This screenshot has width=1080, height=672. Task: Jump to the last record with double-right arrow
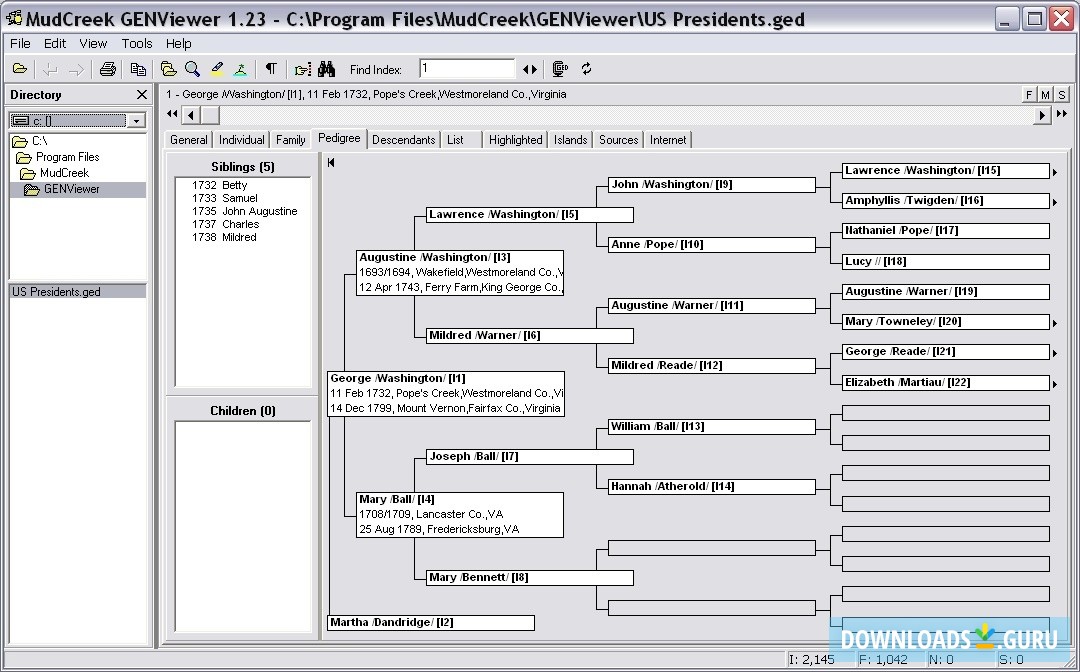(x=1062, y=114)
